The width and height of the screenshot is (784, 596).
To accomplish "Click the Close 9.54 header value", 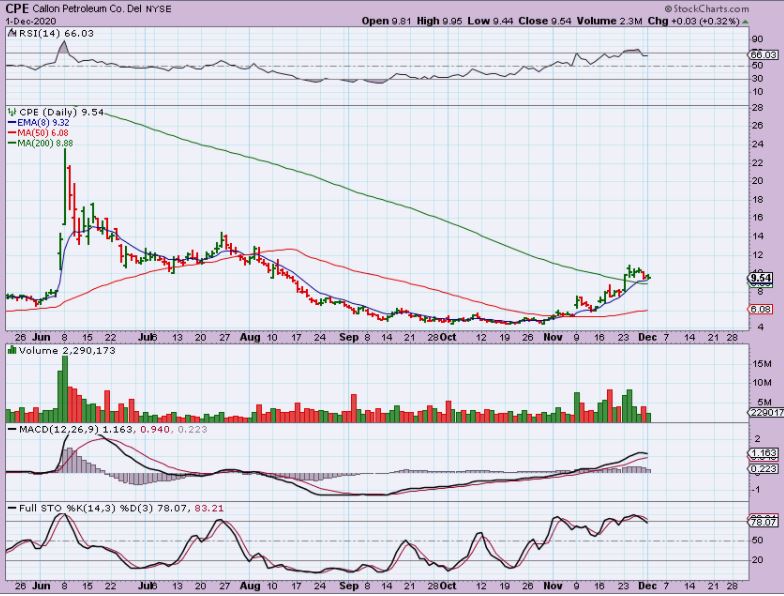I will point(545,21).
